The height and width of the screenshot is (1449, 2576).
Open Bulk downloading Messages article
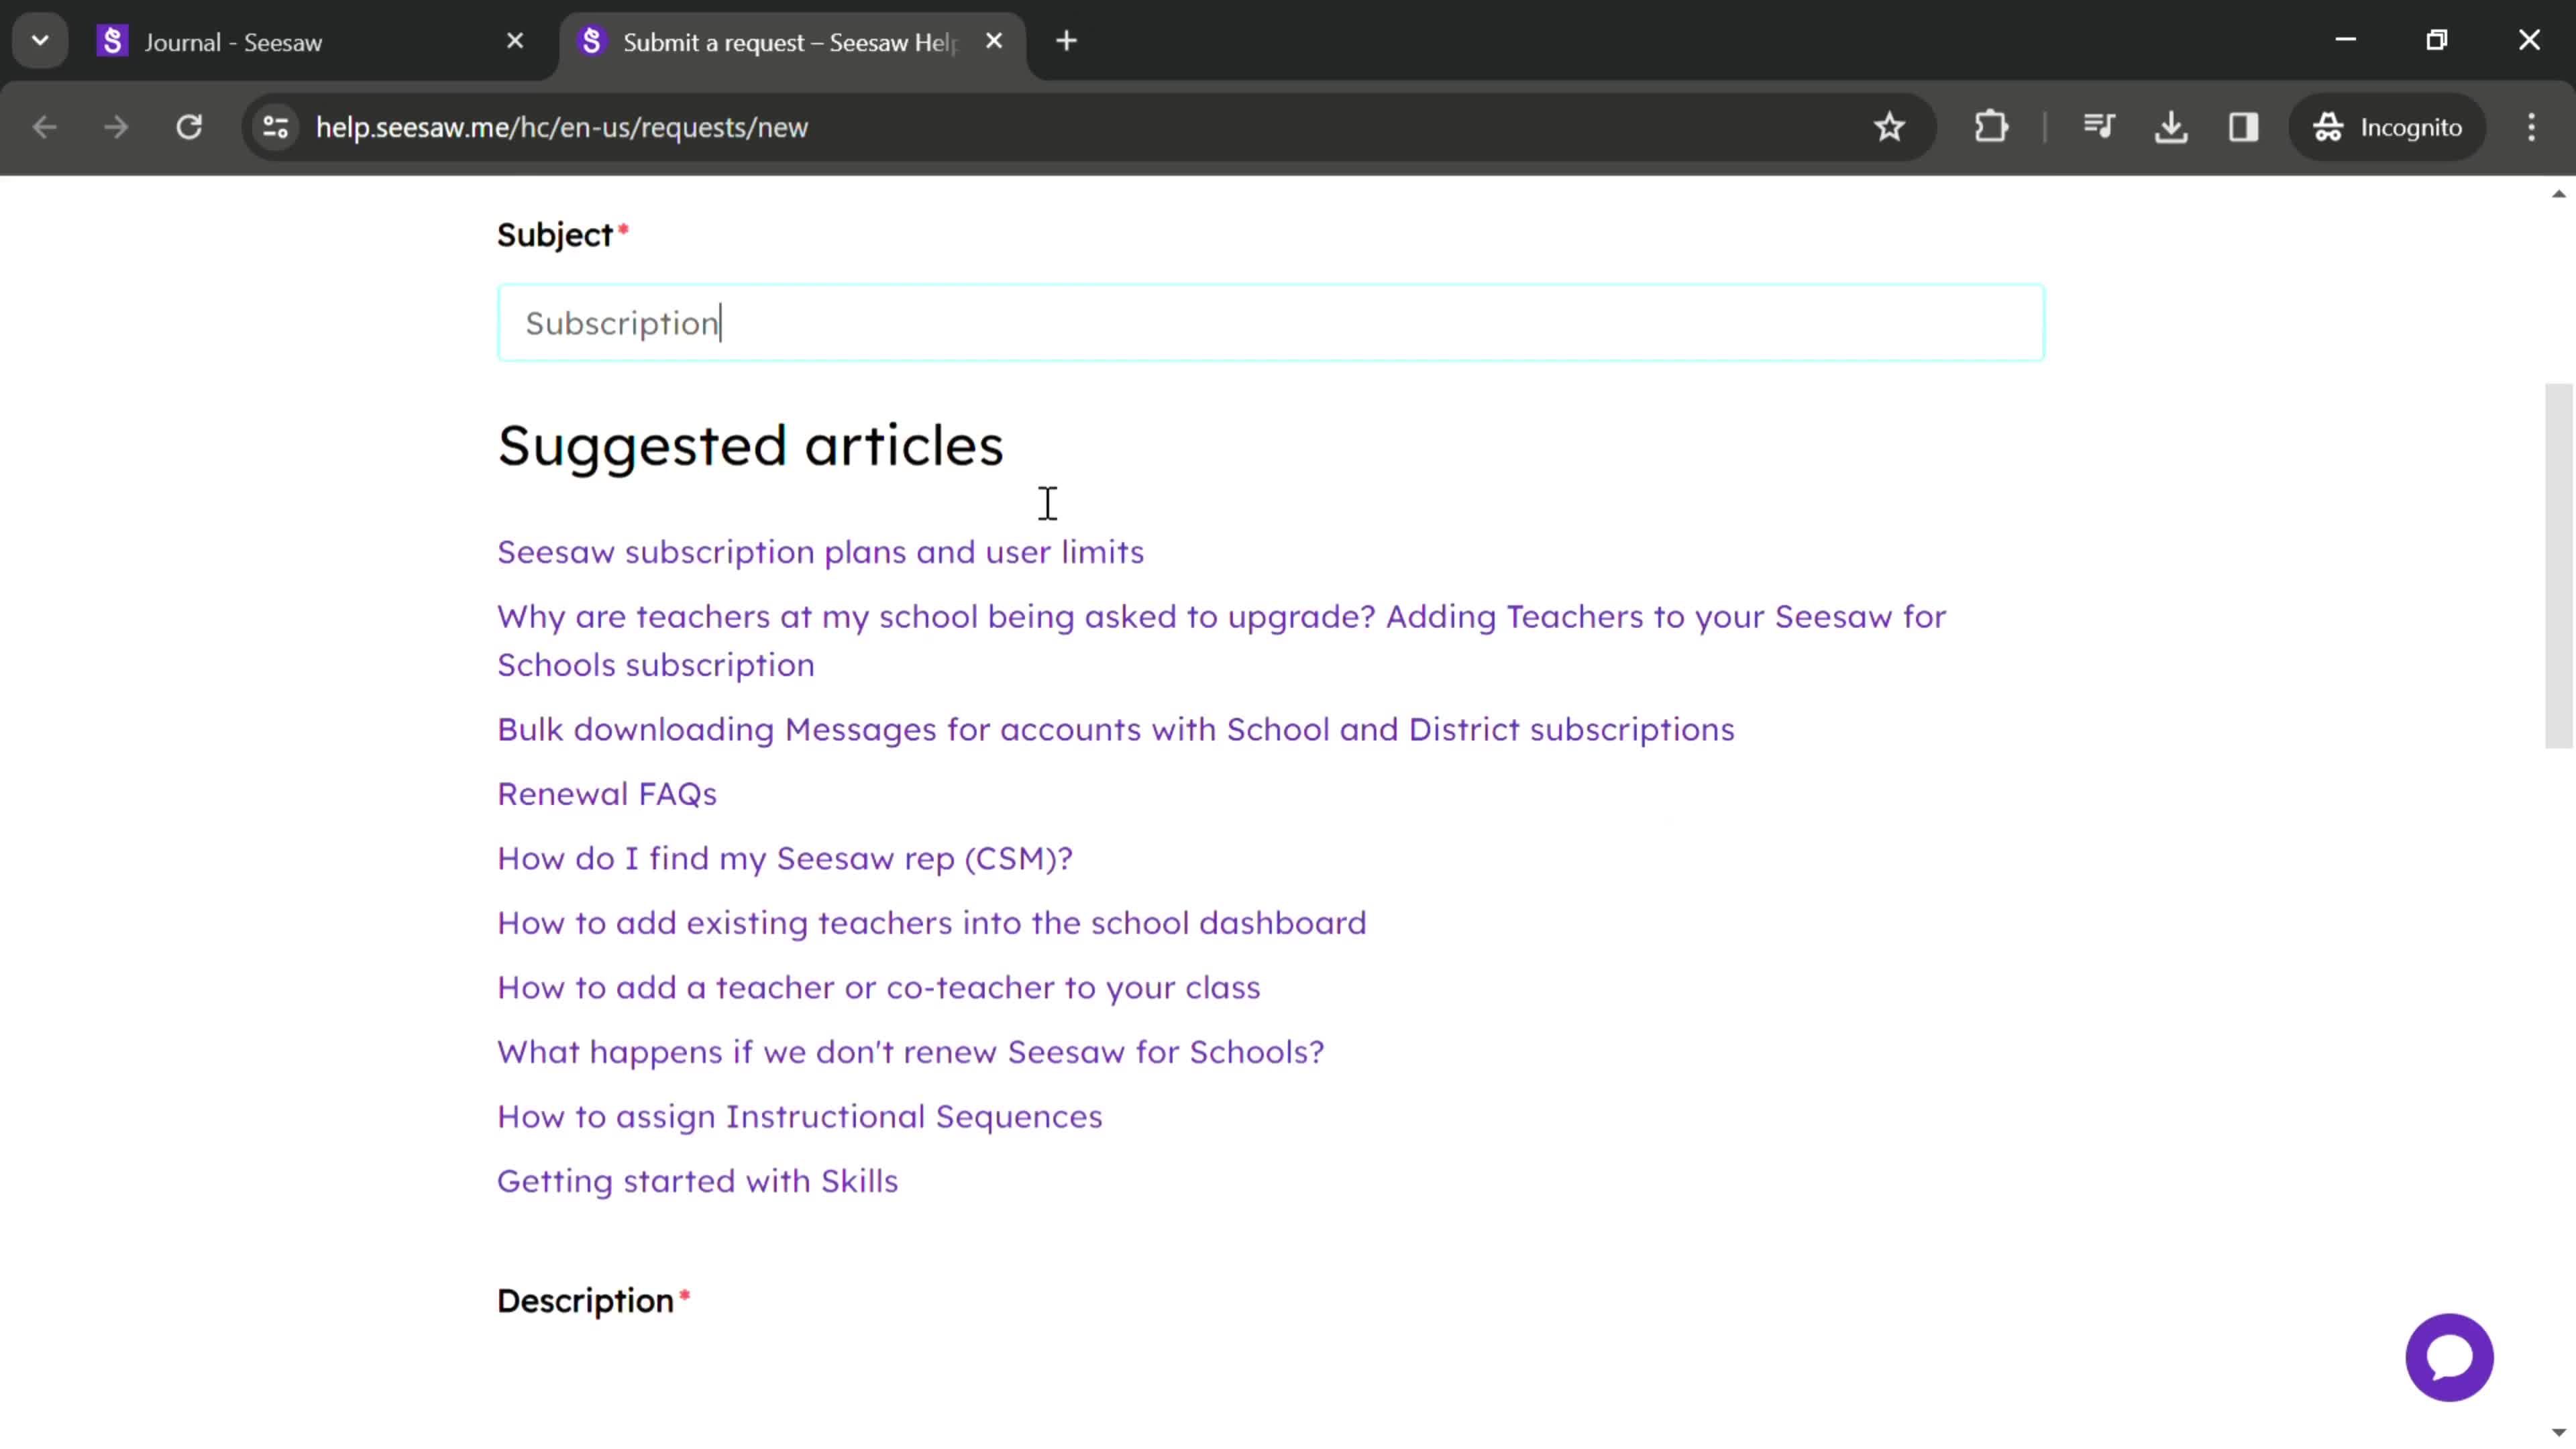[x=1115, y=730]
